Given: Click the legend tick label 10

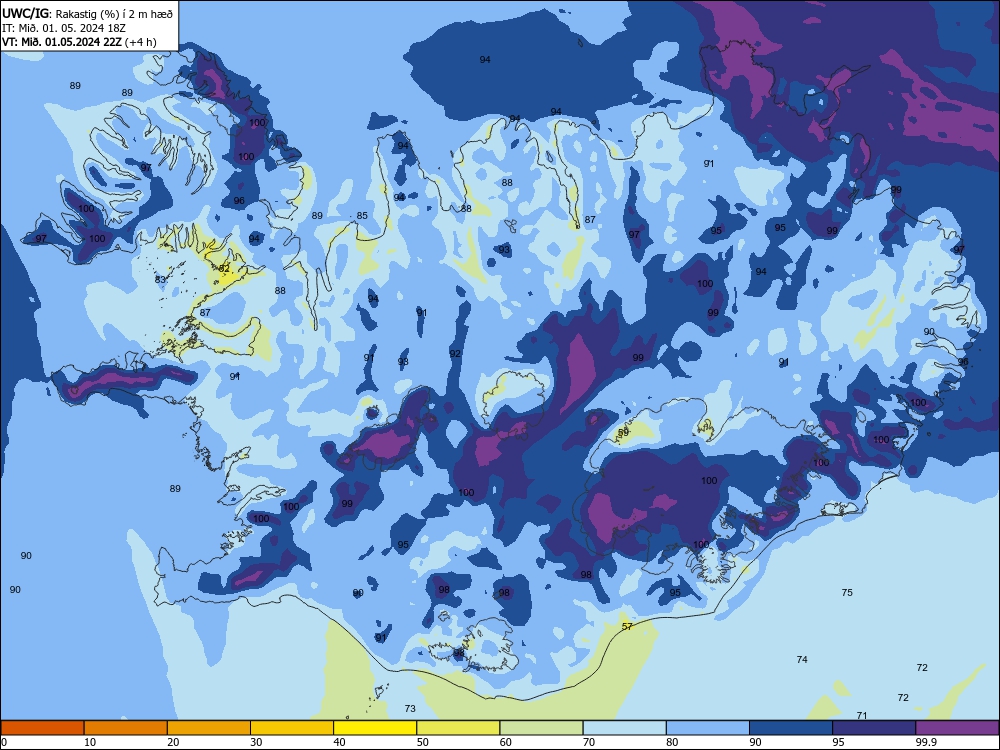Looking at the screenshot, I should (x=90, y=742).
